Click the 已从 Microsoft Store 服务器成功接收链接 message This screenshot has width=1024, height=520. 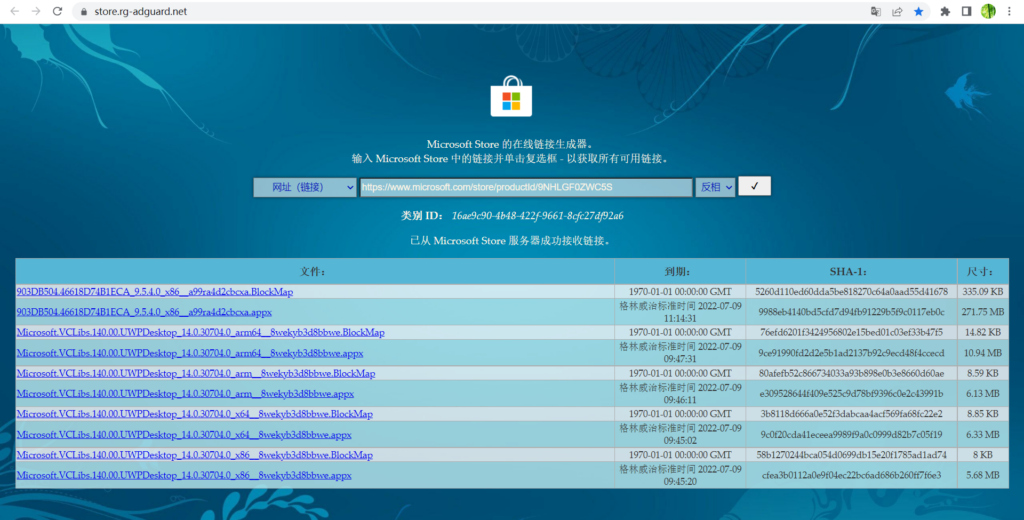click(511, 241)
